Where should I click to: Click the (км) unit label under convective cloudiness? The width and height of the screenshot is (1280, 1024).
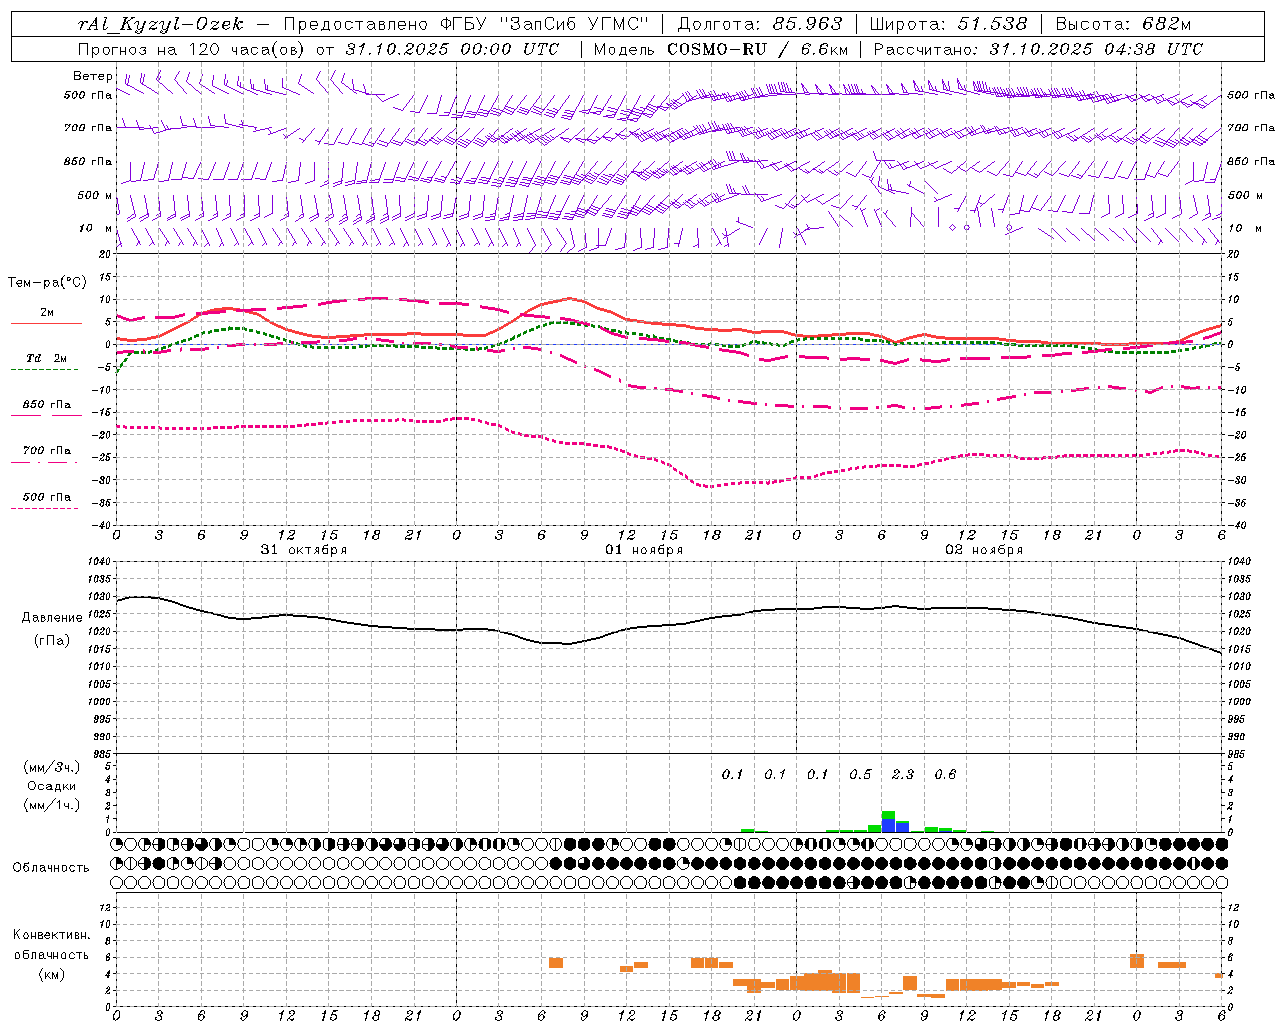(51, 974)
